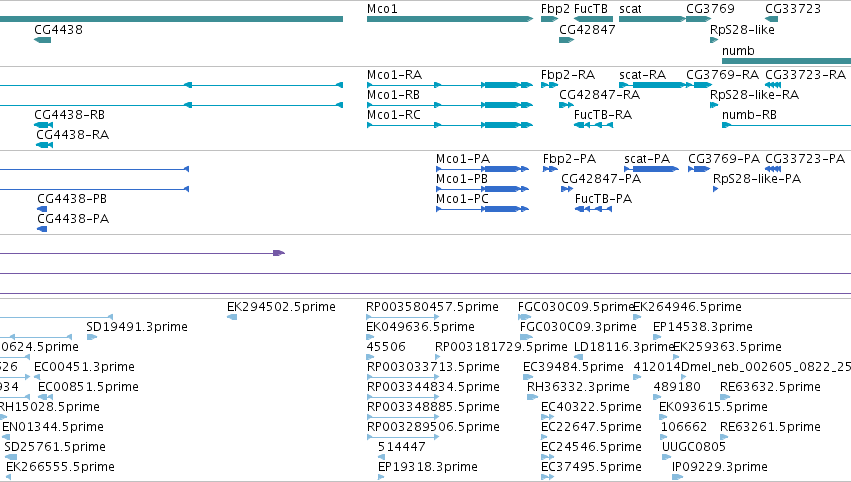Click the 489180 feature label
The image size is (851, 482).
click(677, 388)
